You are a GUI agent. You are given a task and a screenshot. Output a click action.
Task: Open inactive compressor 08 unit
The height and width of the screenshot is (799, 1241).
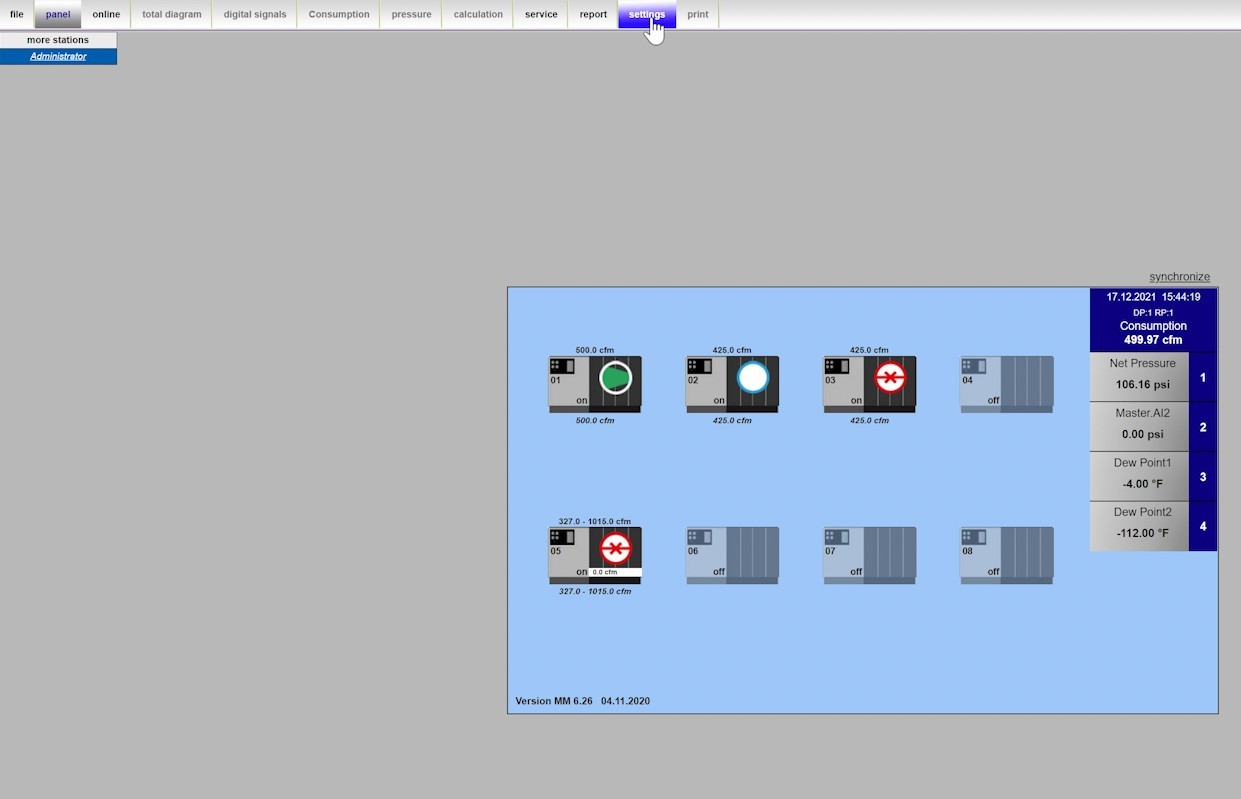[1006, 554]
